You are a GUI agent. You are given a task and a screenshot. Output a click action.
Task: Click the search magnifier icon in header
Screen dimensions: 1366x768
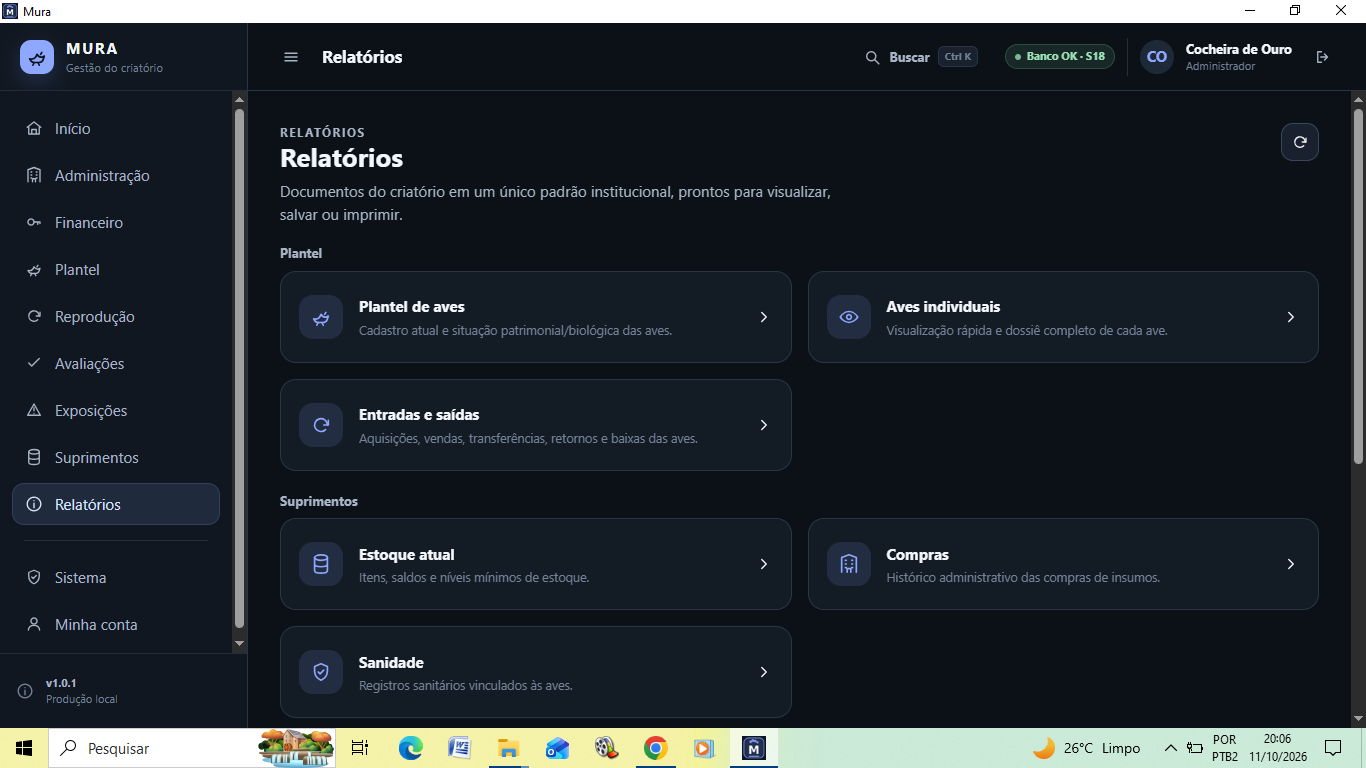click(x=872, y=57)
